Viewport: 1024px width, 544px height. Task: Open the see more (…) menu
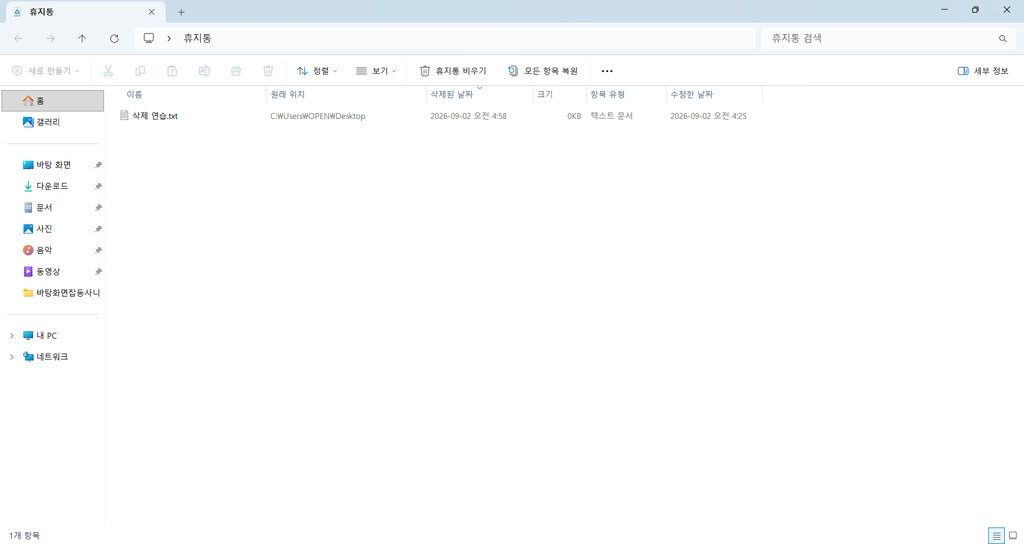coord(607,71)
